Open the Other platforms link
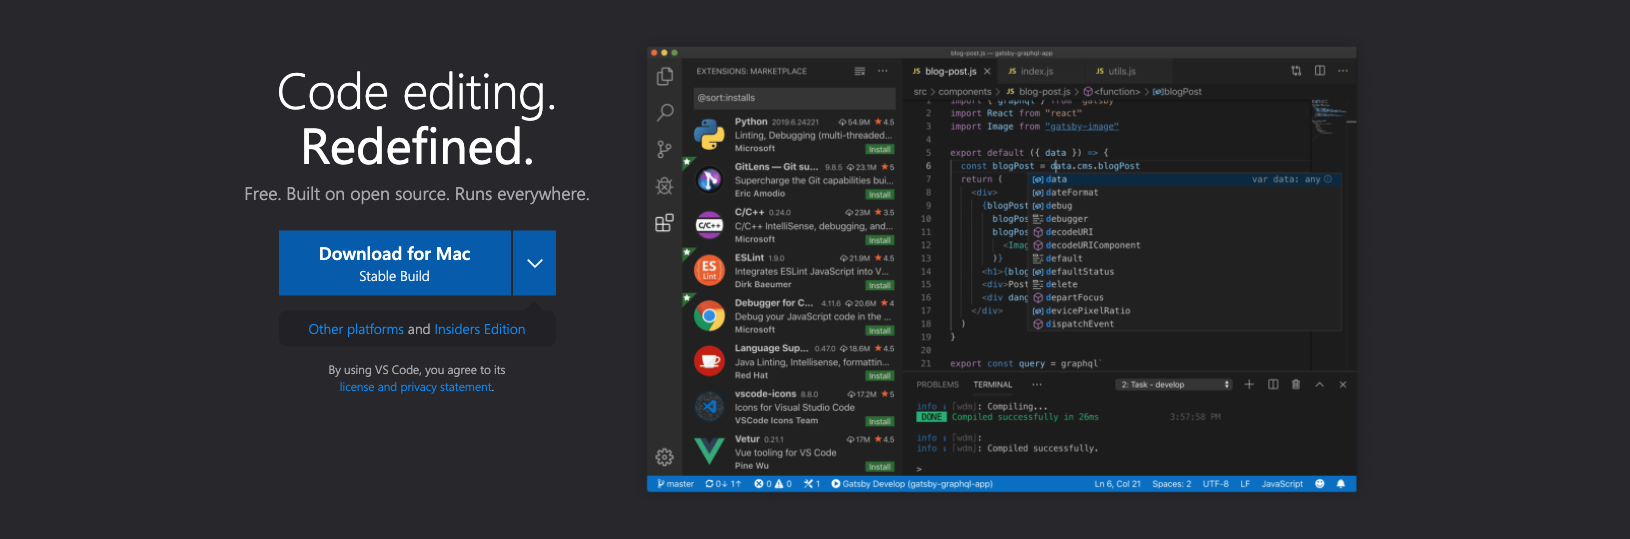Image resolution: width=1630 pixels, height=539 pixels. pos(356,329)
